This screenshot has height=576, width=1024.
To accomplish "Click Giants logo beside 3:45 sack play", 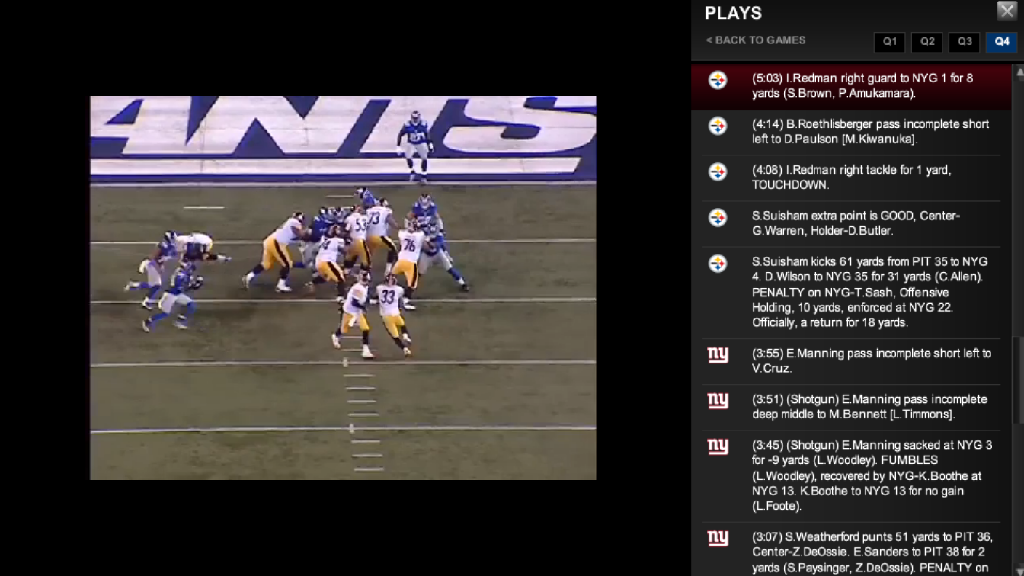I will [x=718, y=446].
